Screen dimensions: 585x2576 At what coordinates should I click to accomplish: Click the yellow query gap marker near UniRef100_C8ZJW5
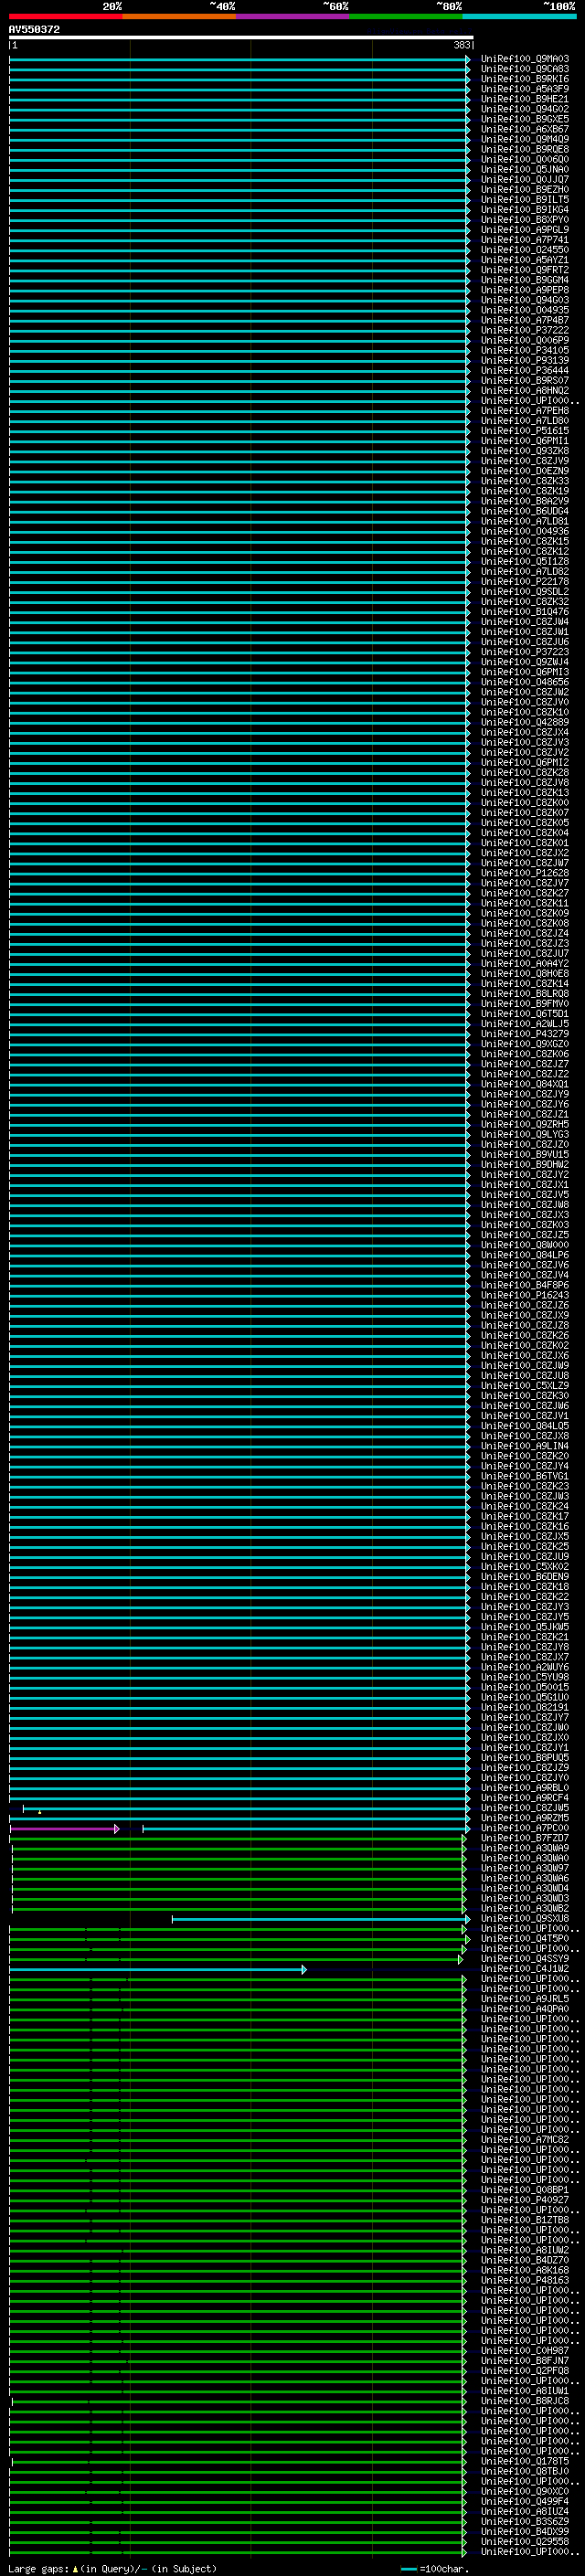[x=39, y=1811]
